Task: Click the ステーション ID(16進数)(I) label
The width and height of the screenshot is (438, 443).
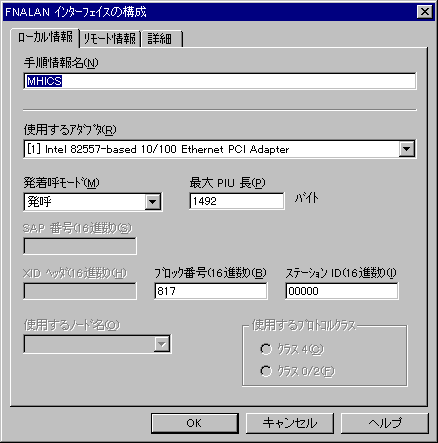Action: point(341,273)
